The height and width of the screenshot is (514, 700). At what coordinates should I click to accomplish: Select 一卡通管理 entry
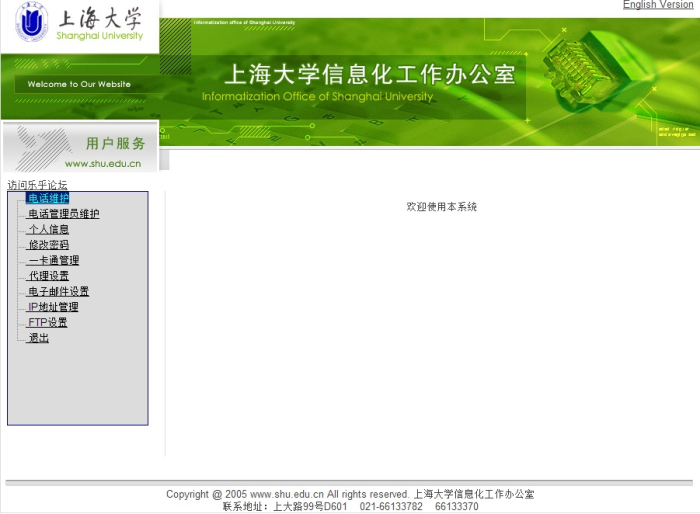click(x=54, y=260)
